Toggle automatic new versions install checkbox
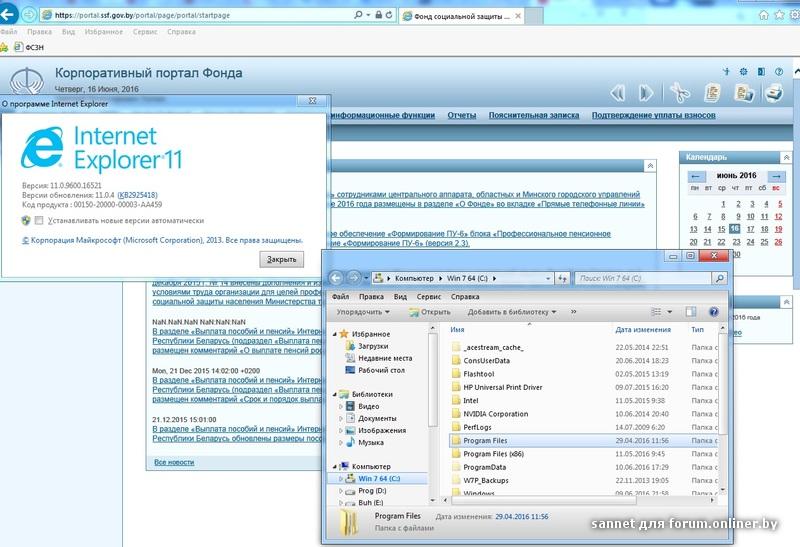This screenshot has width=800, height=547. 39,220
